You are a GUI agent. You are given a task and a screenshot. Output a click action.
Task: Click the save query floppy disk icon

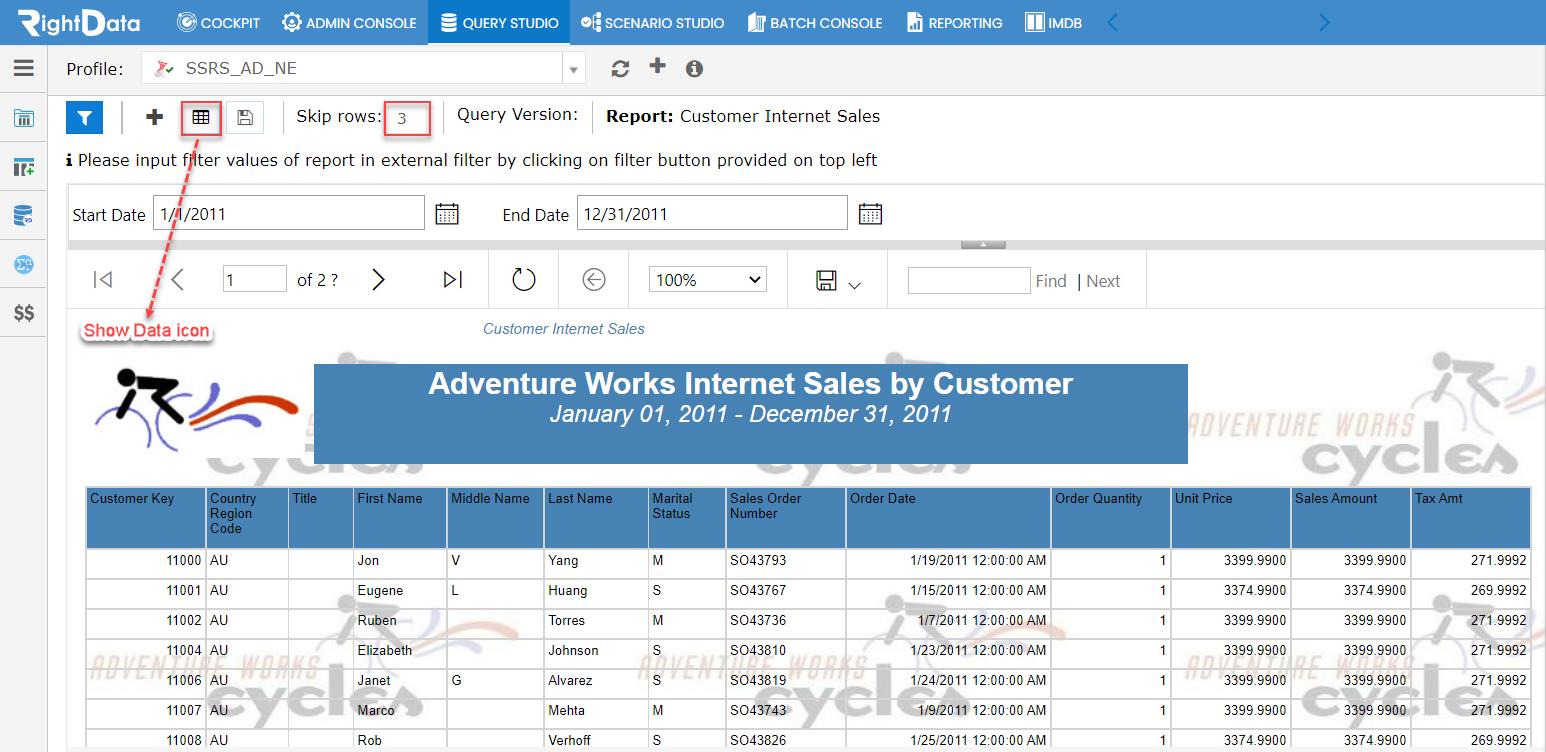[x=245, y=117]
